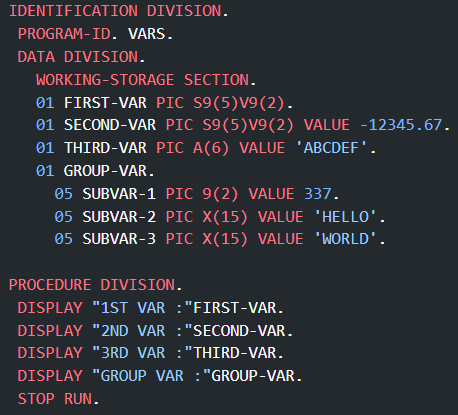Click the SUBVAR-3 field name
The height and width of the screenshot is (415, 458).
[x=119, y=239]
